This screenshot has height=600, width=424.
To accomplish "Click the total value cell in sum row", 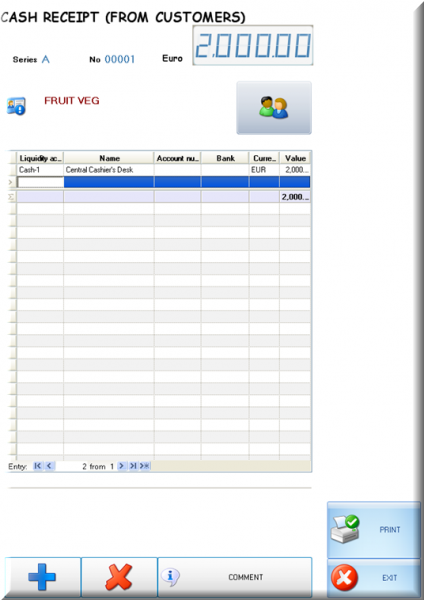I will (x=295, y=197).
